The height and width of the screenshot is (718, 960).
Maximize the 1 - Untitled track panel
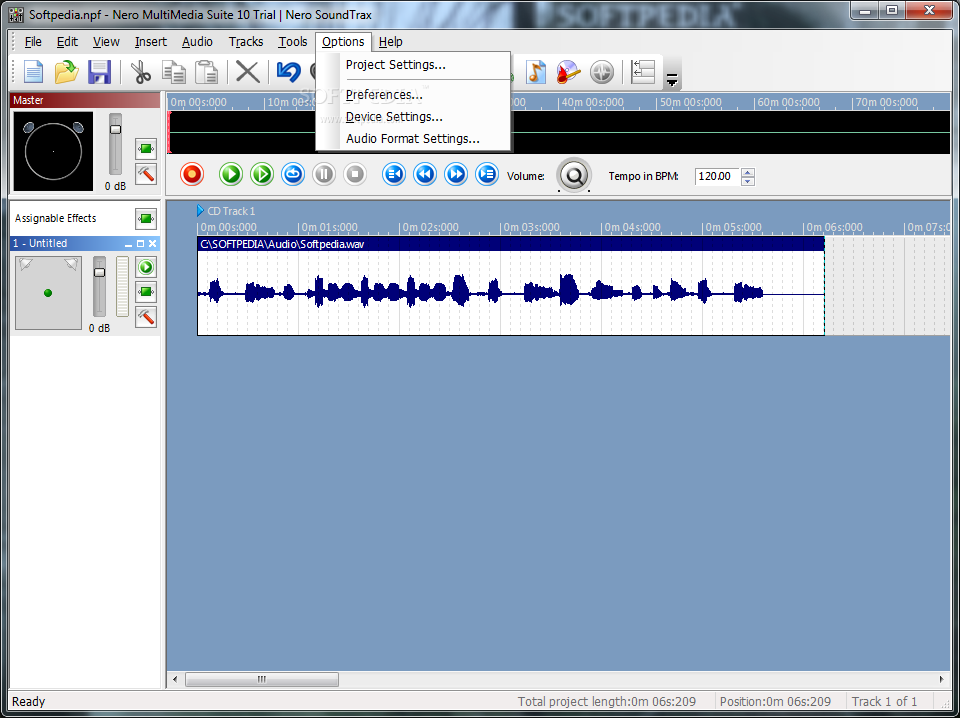pyautogui.click(x=140, y=244)
